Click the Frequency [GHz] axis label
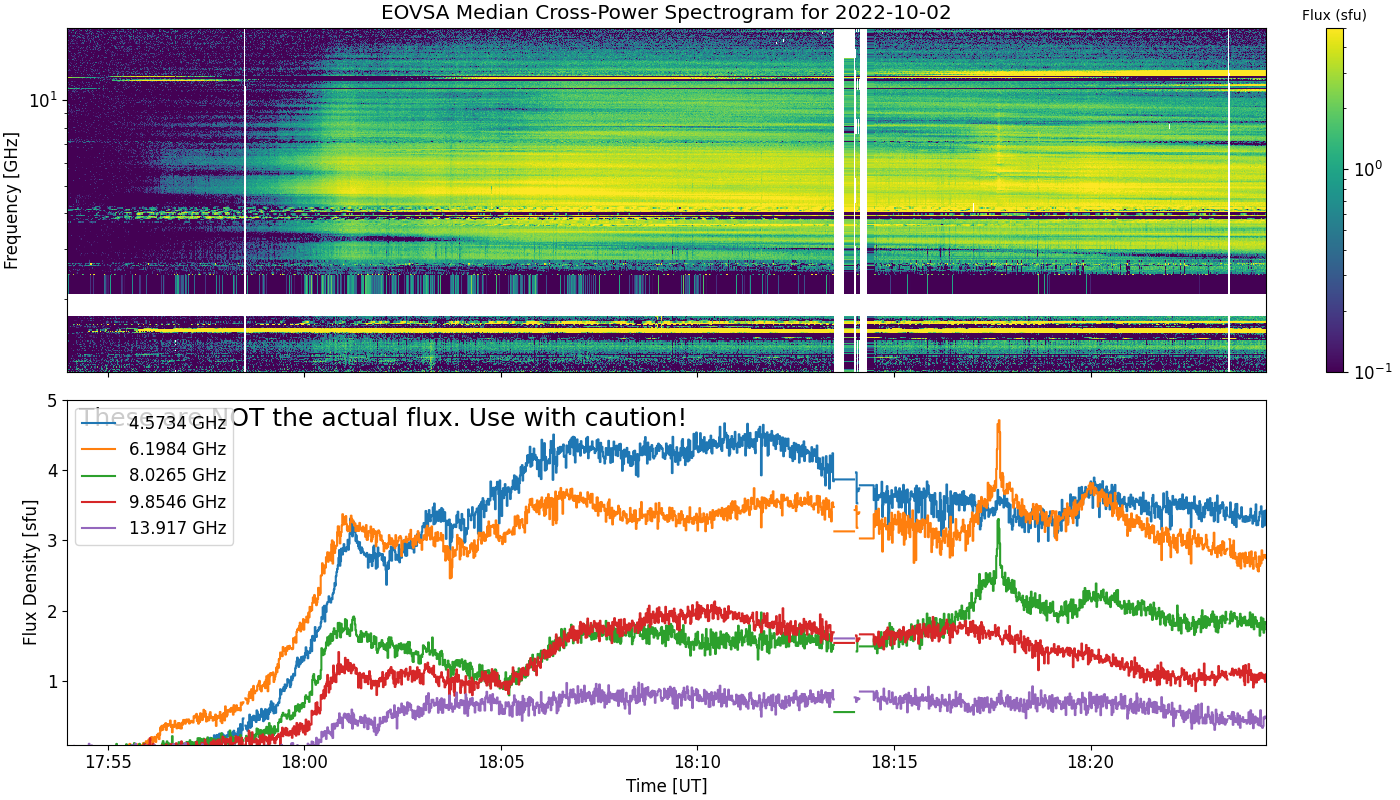 point(11,200)
